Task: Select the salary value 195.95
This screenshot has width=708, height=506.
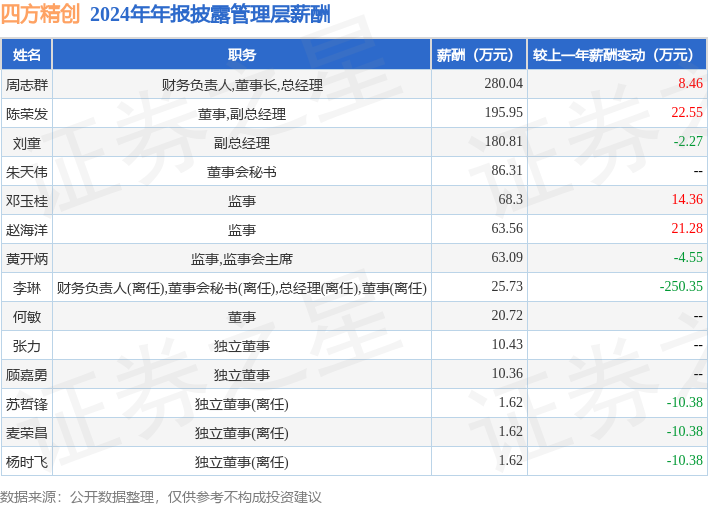Action: click(x=503, y=112)
